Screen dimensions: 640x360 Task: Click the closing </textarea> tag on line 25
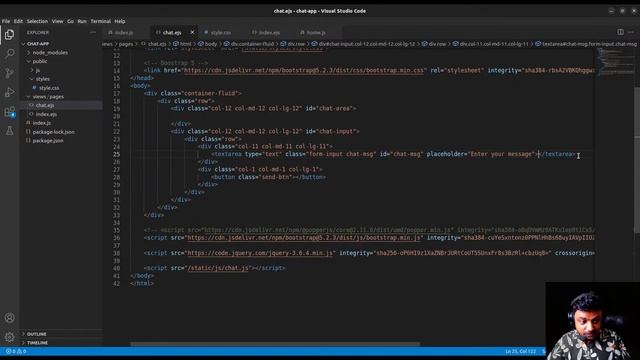tap(557, 154)
